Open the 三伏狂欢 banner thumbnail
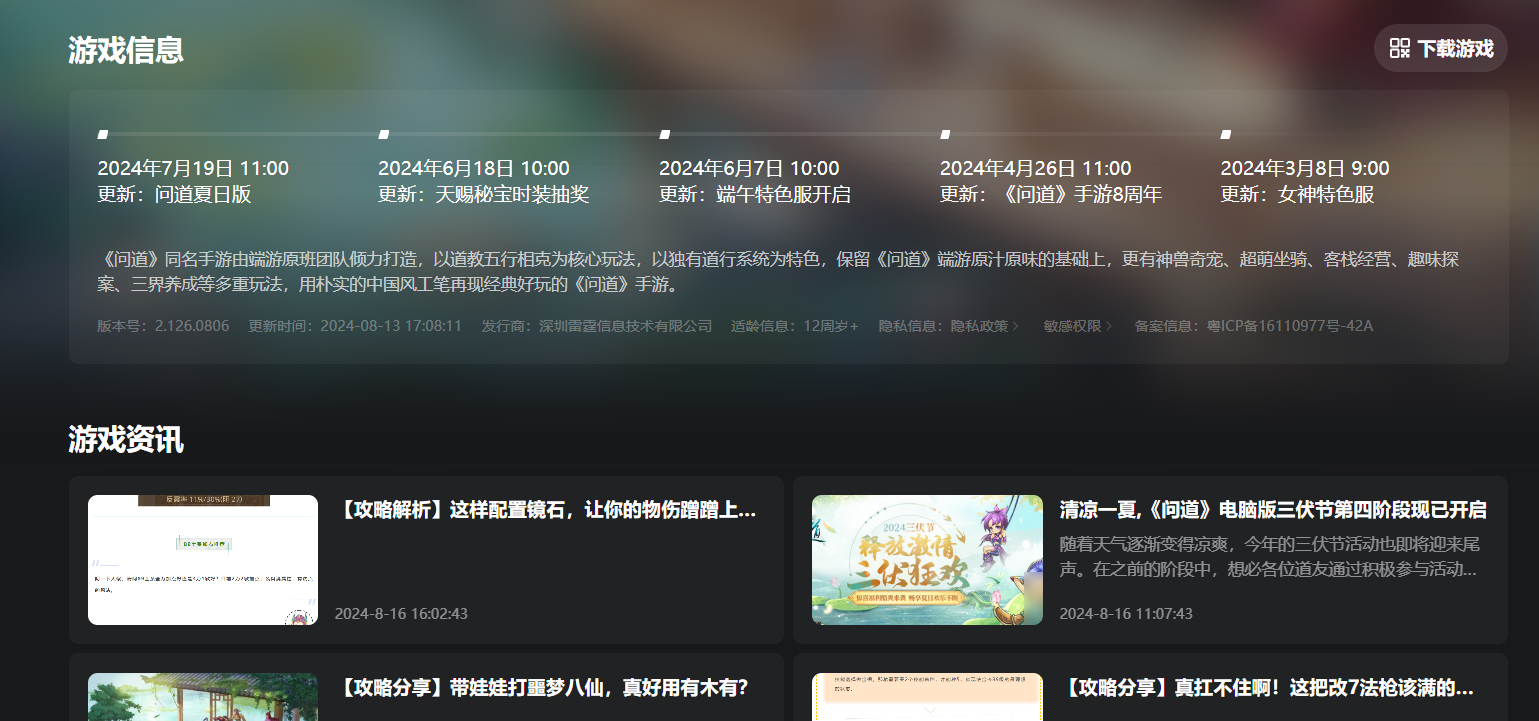The image size is (1539, 721). tap(927, 560)
